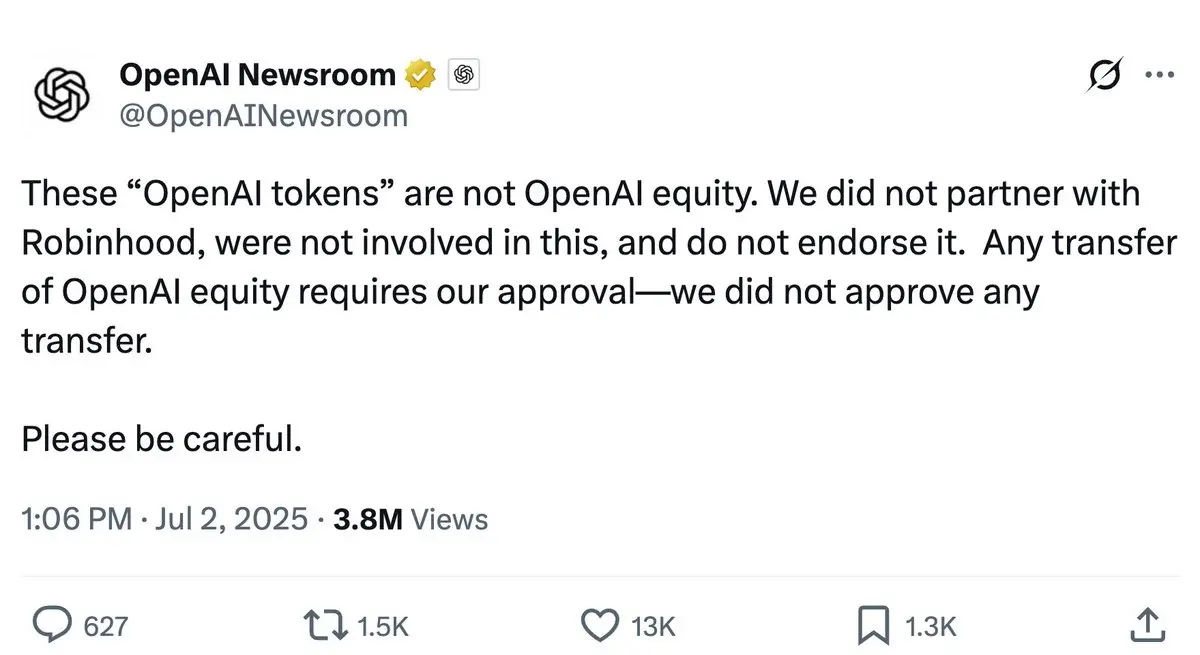Open Grok analysis for this post

click(1105, 73)
